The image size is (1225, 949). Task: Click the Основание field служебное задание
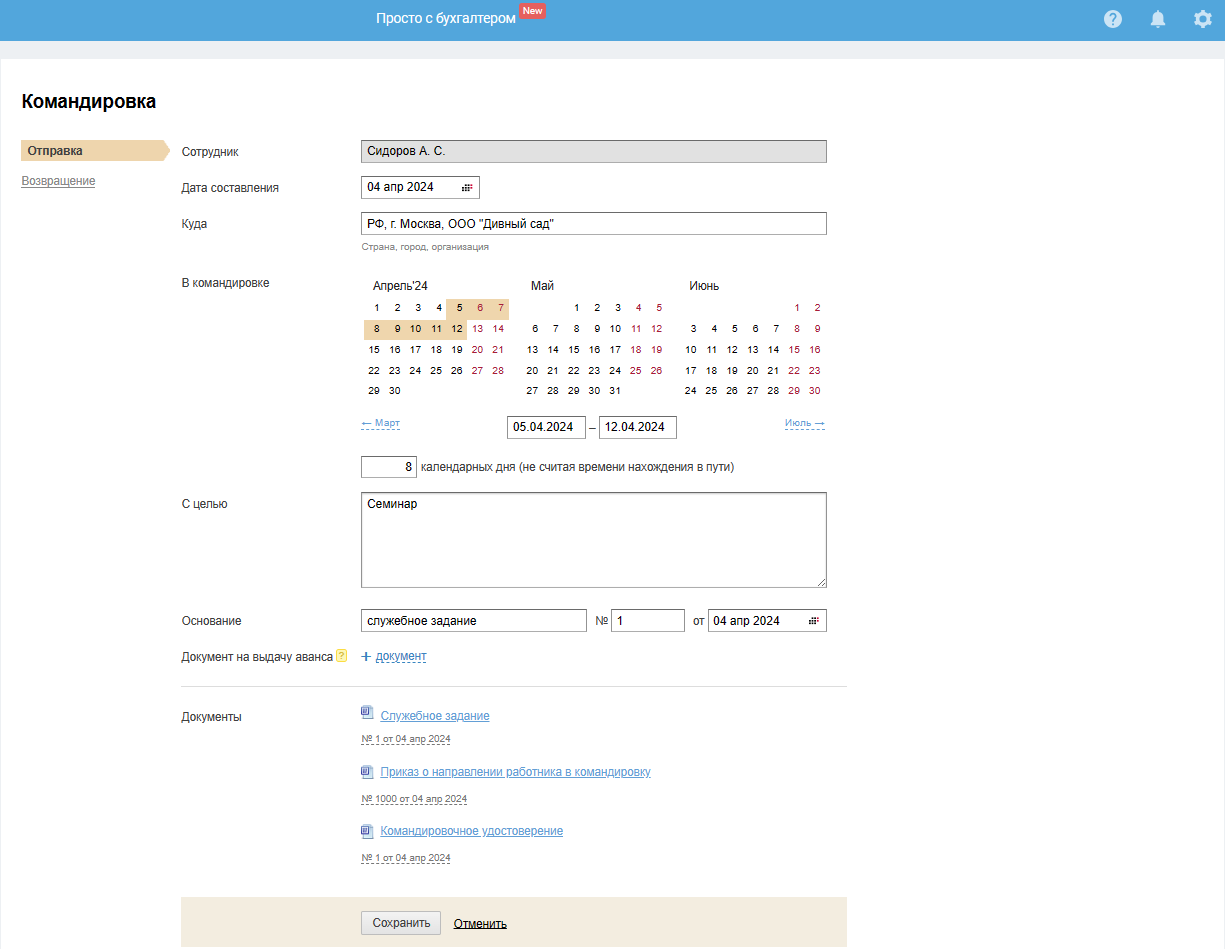(474, 621)
